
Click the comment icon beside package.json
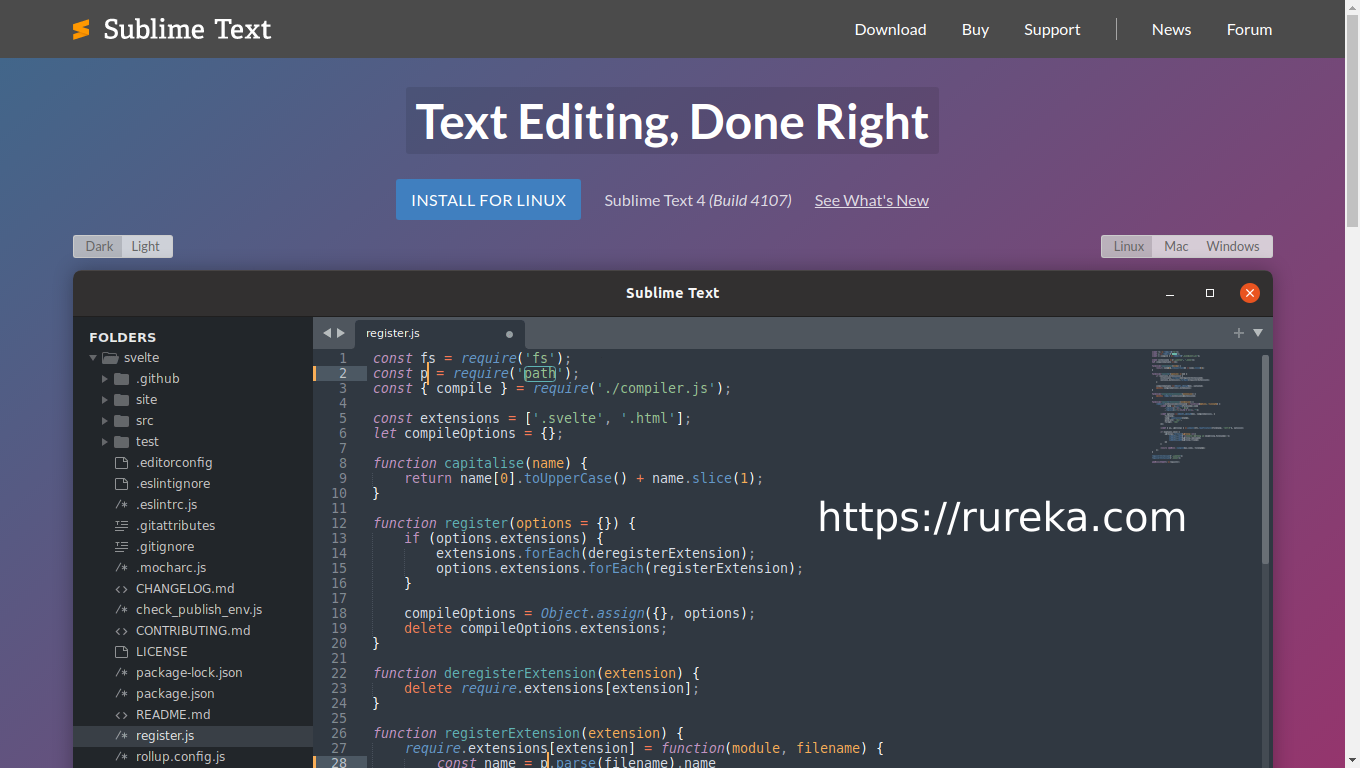121,694
